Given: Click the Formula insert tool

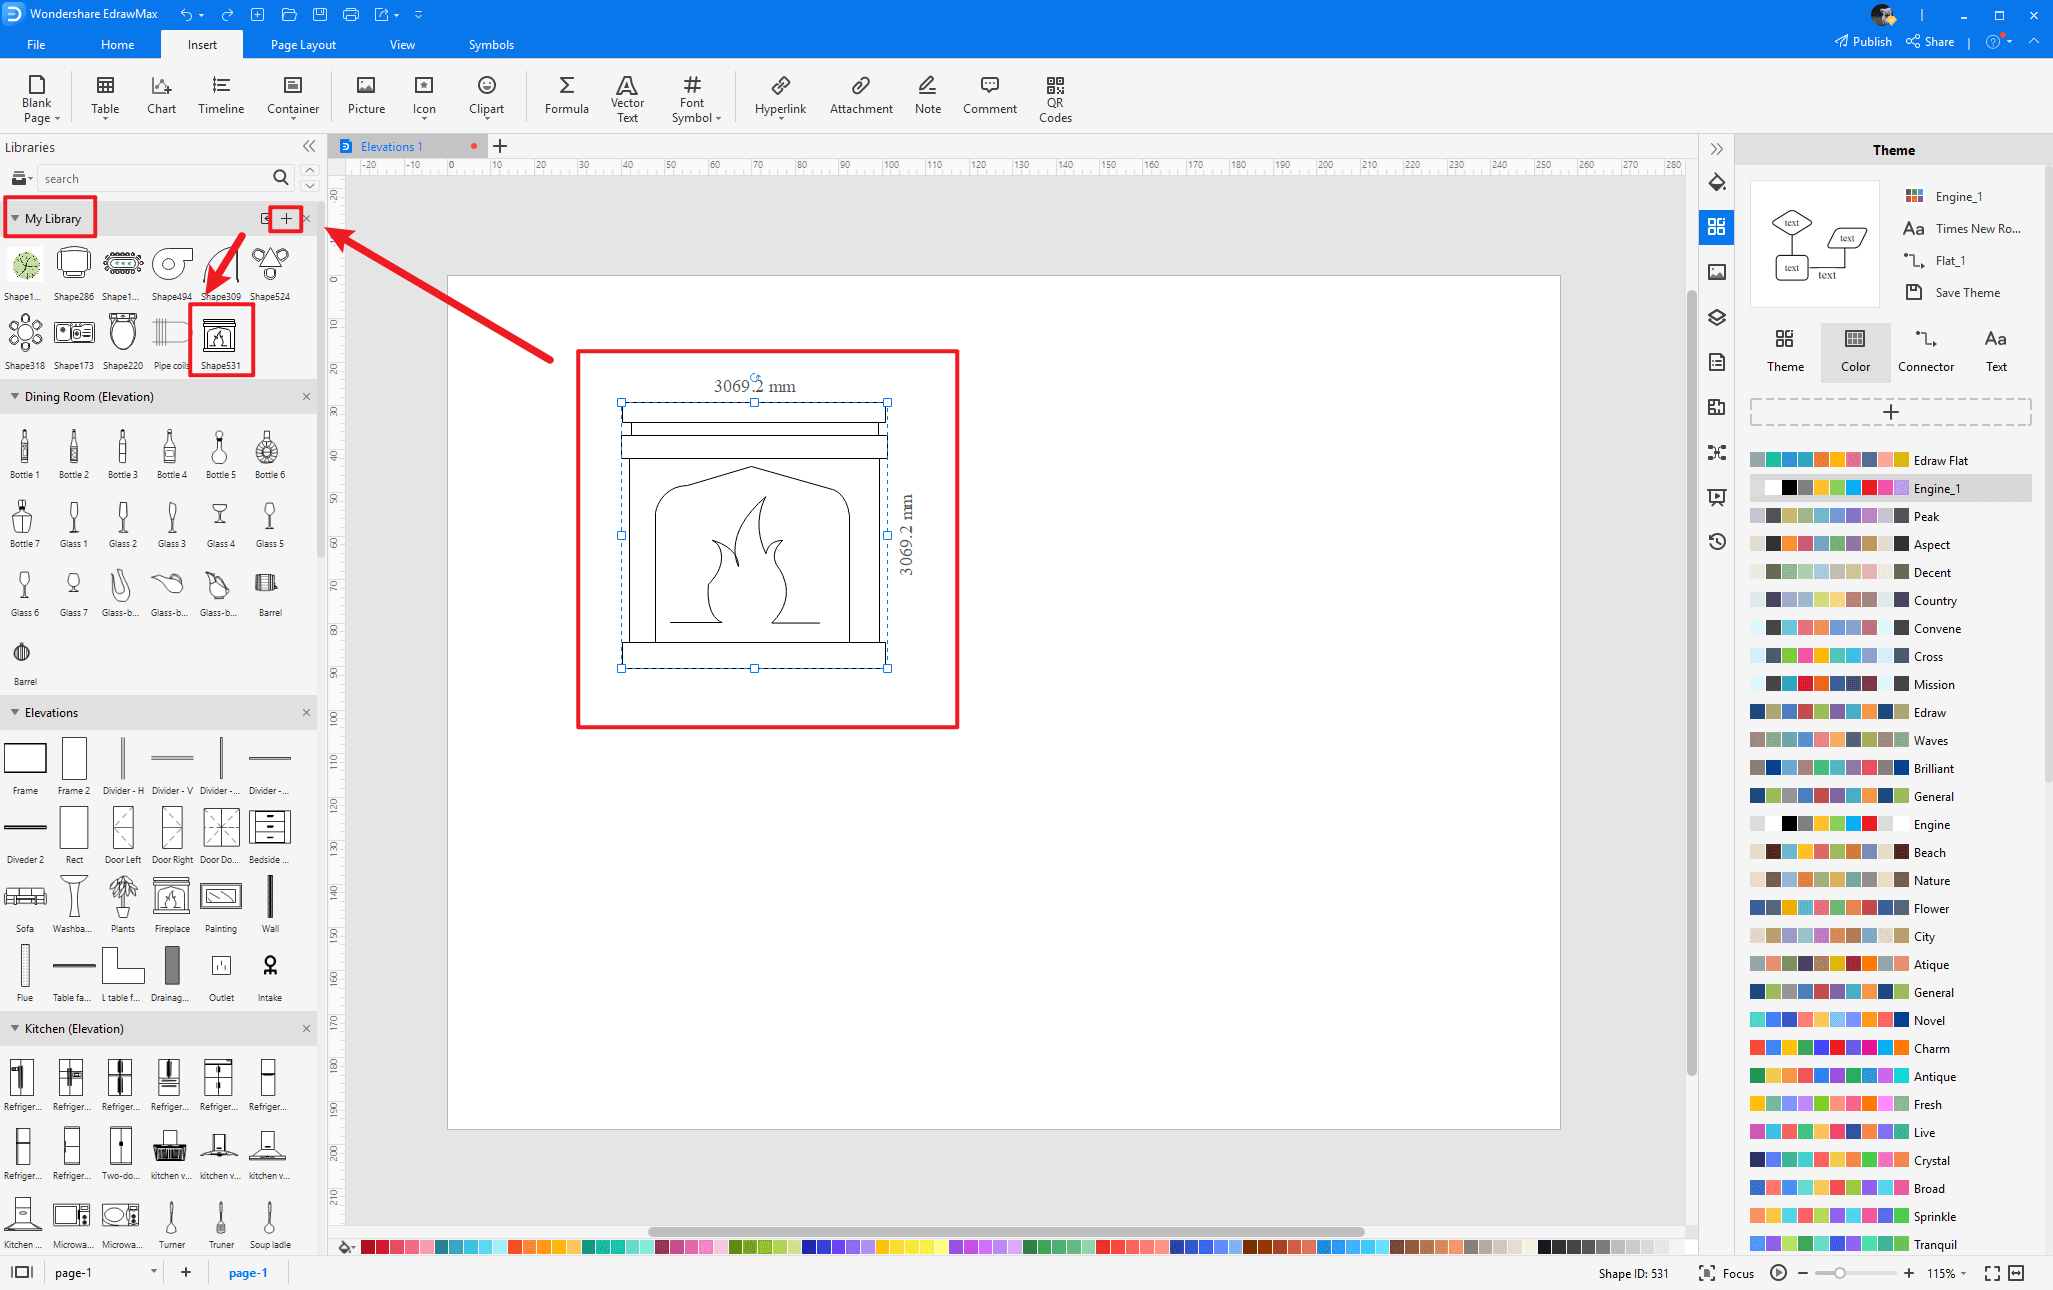Looking at the screenshot, I should [x=566, y=94].
